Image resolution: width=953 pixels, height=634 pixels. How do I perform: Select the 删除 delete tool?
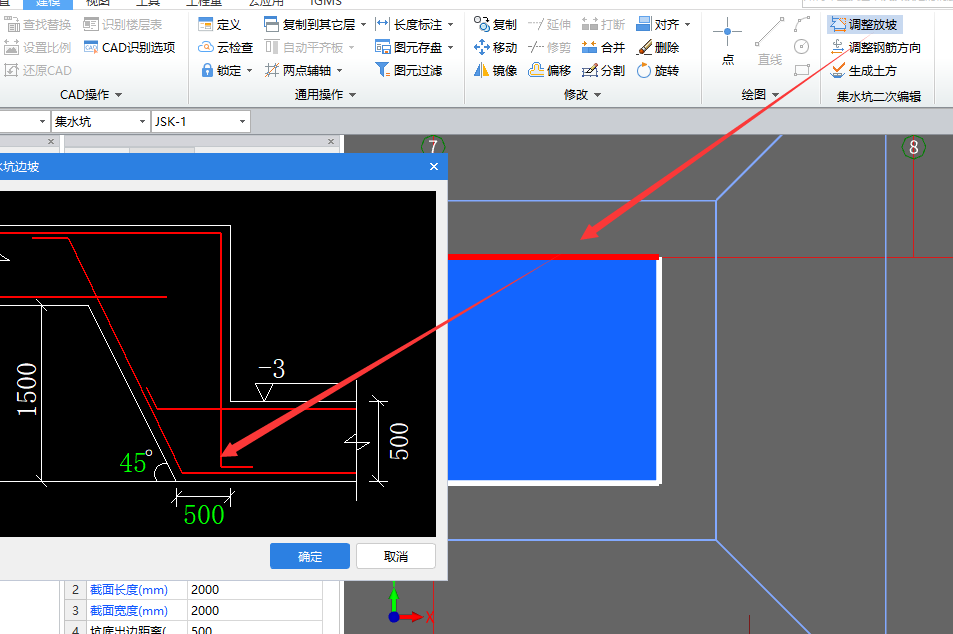coord(658,47)
